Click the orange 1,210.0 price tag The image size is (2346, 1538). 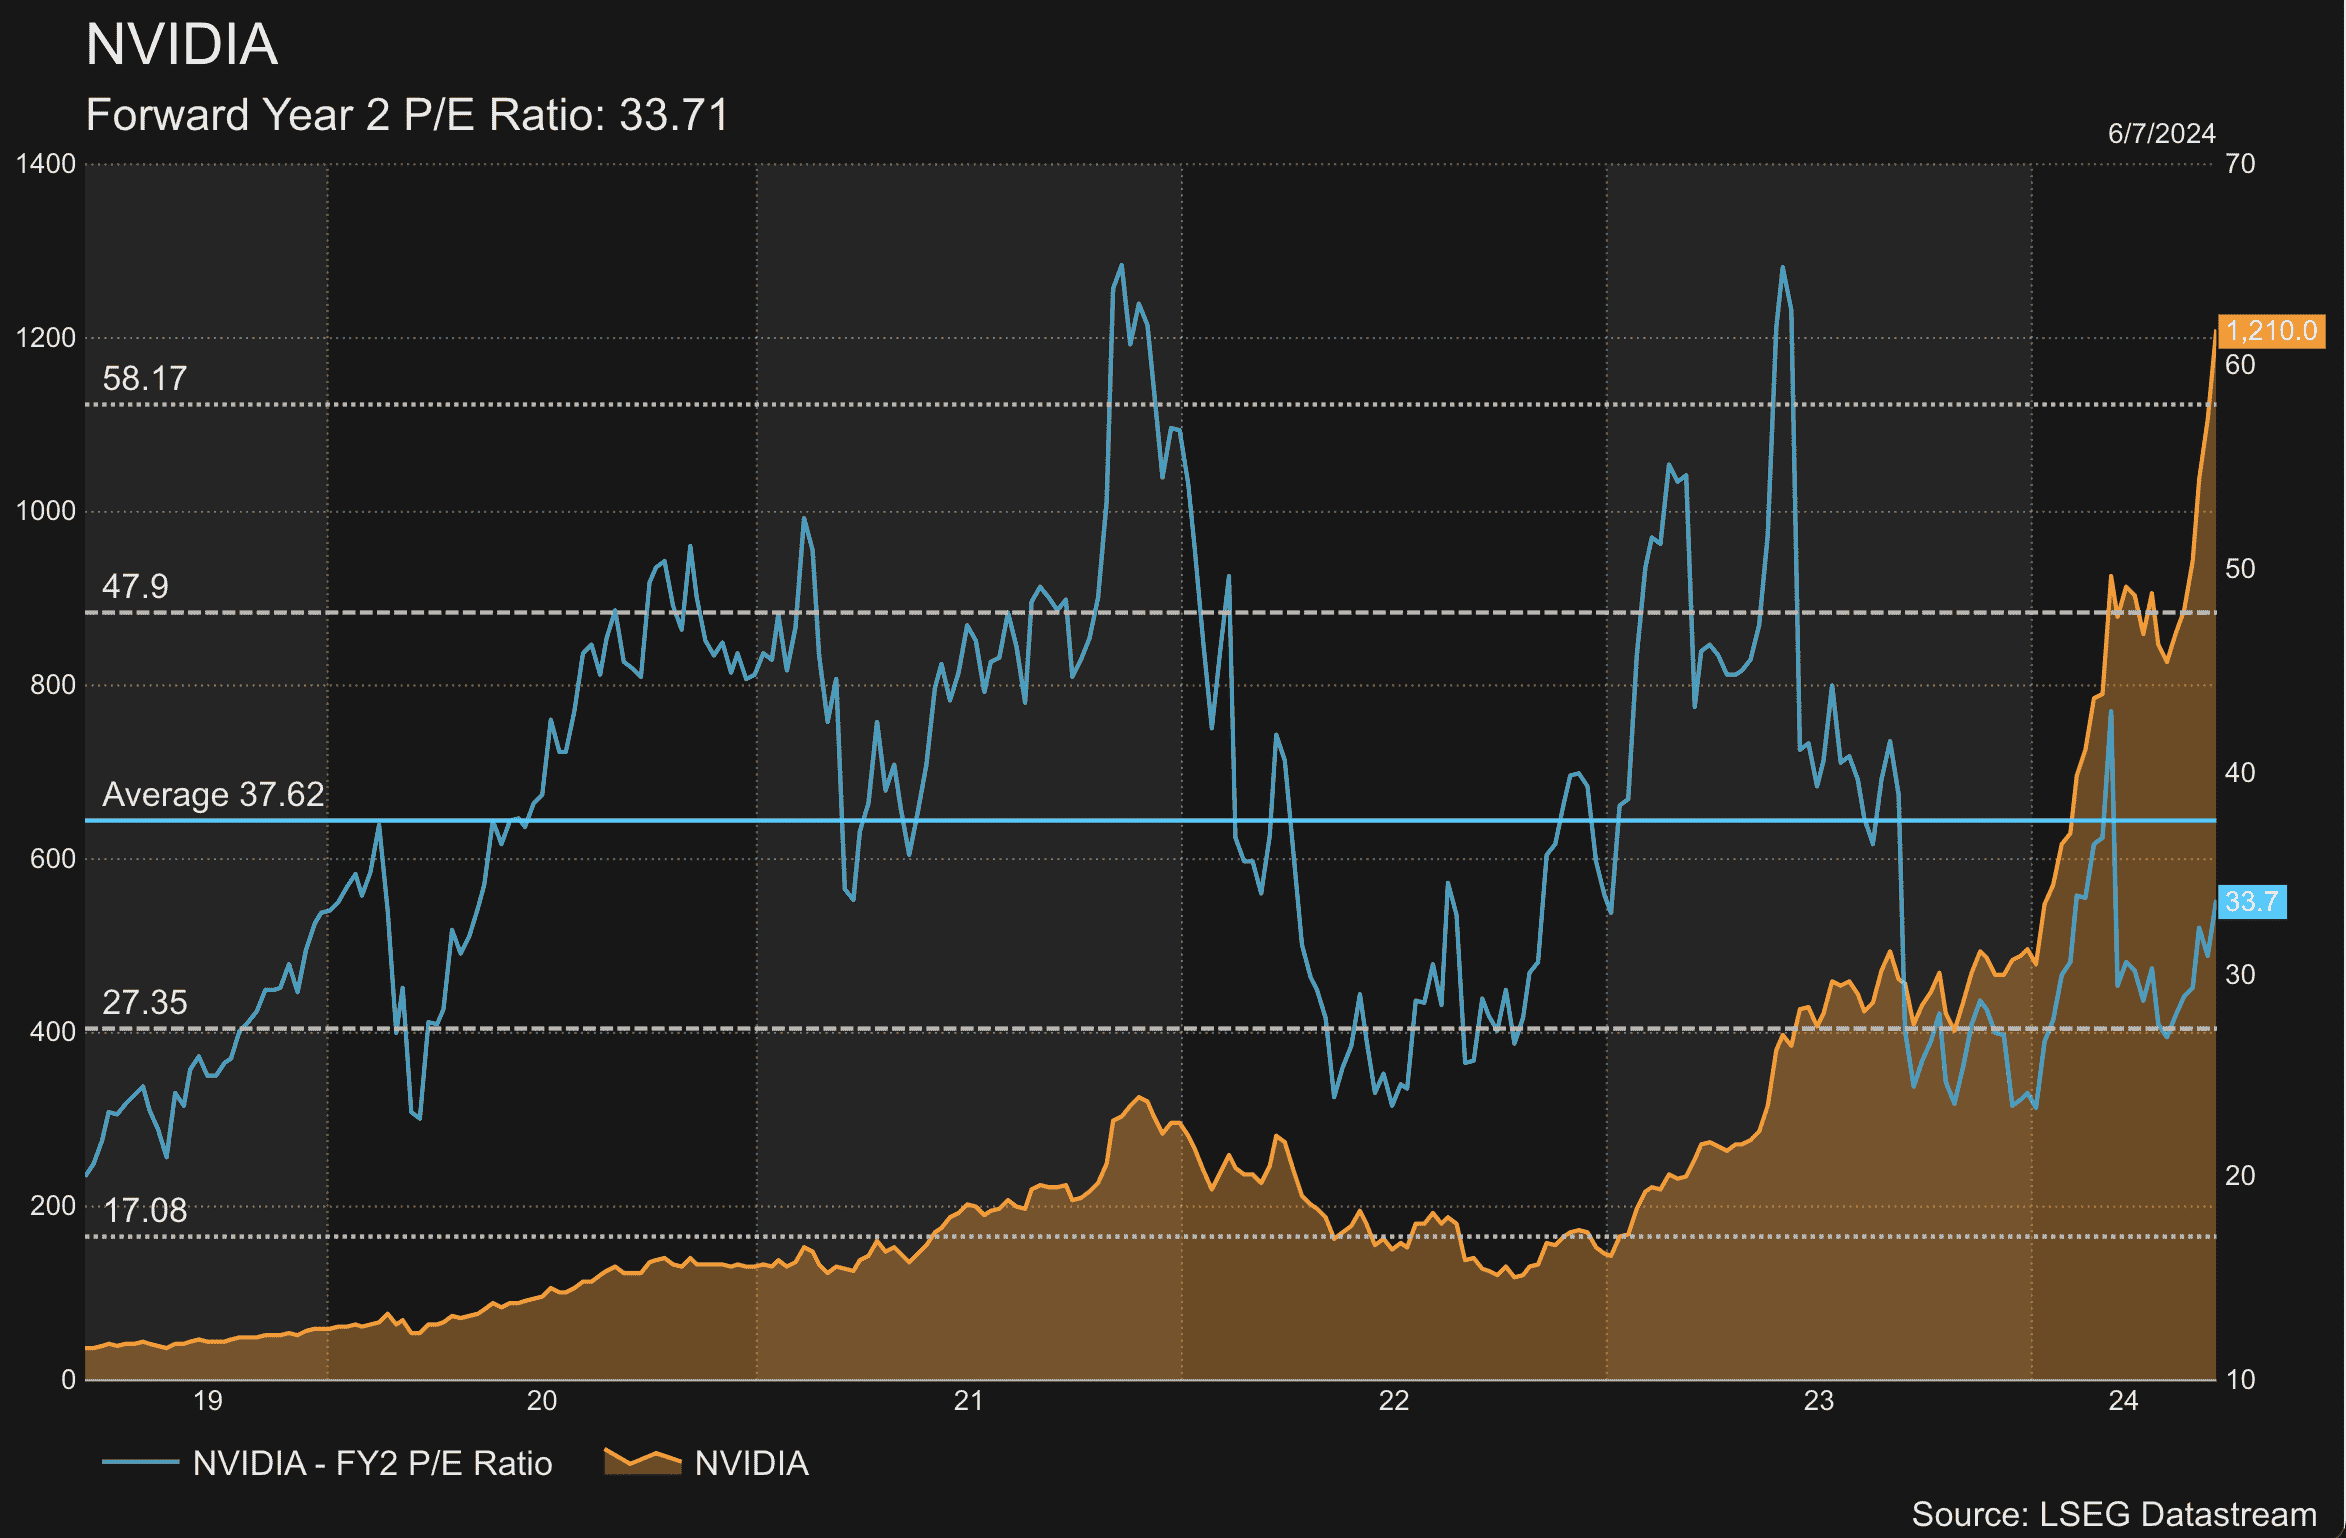click(2271, 331)
